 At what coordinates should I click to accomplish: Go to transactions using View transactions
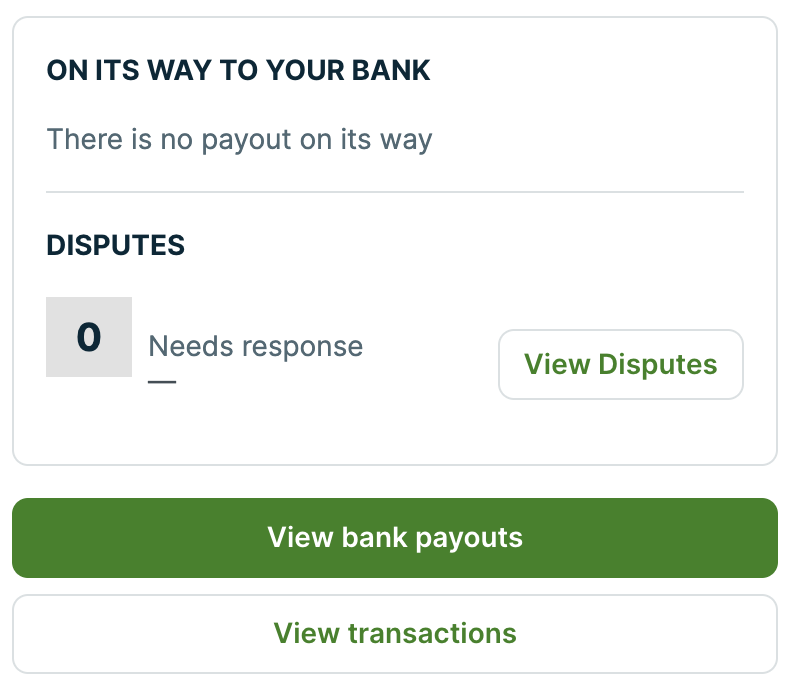click(x=395, y=633)
